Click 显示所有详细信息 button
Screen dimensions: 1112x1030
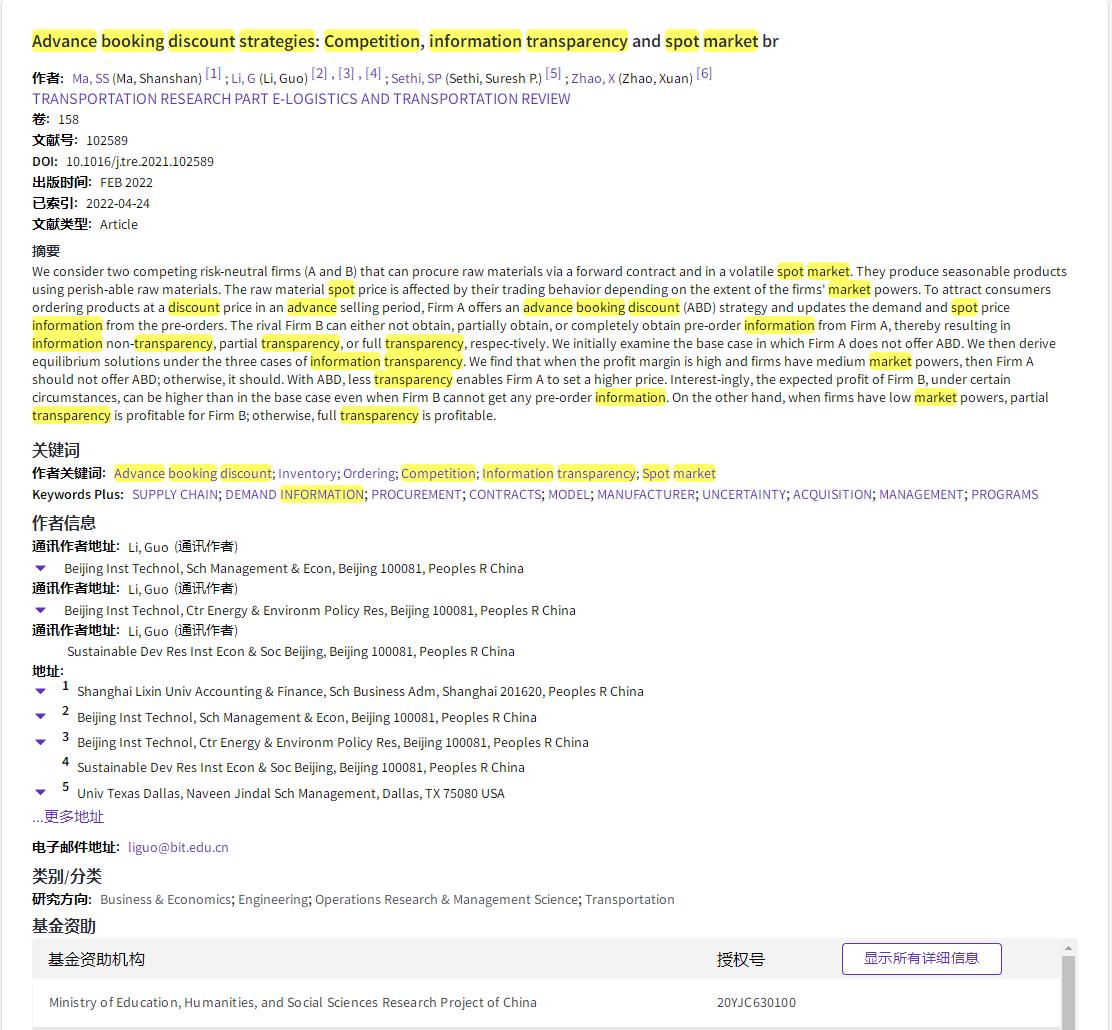[x=921, y=958]
